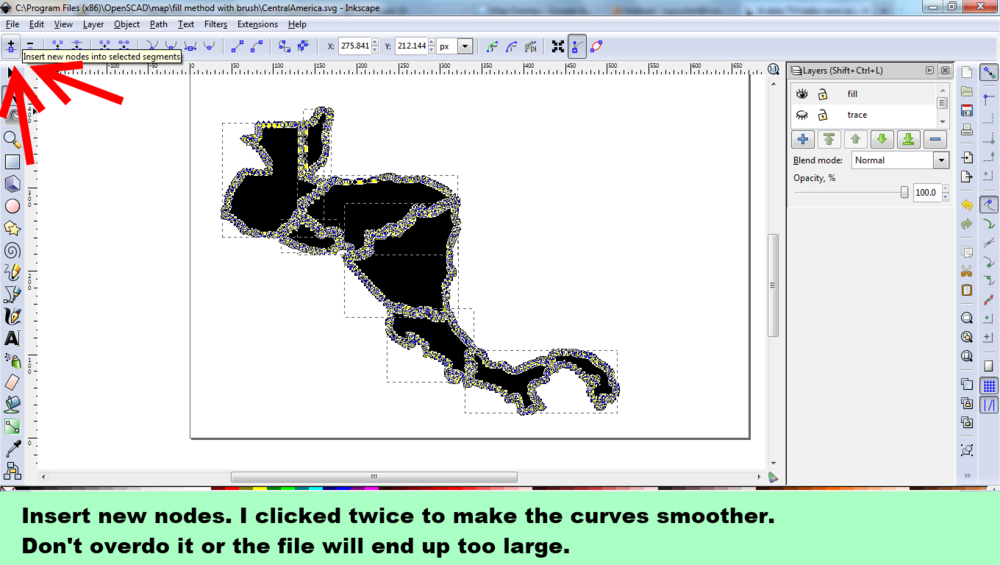Pick the Spiral drawing tool
The width and height of the screenshot is (1000, 565).
pyautogui.click(x=12, y=250)
